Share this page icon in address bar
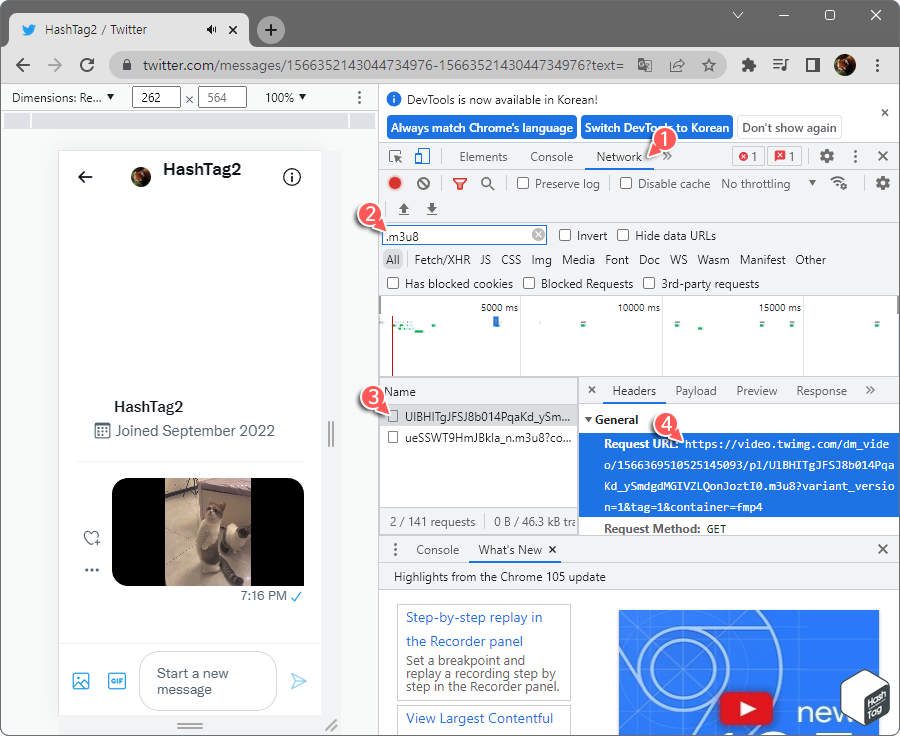Image resolution: width=900 pixels, height=736 pixels. (677, 65)
